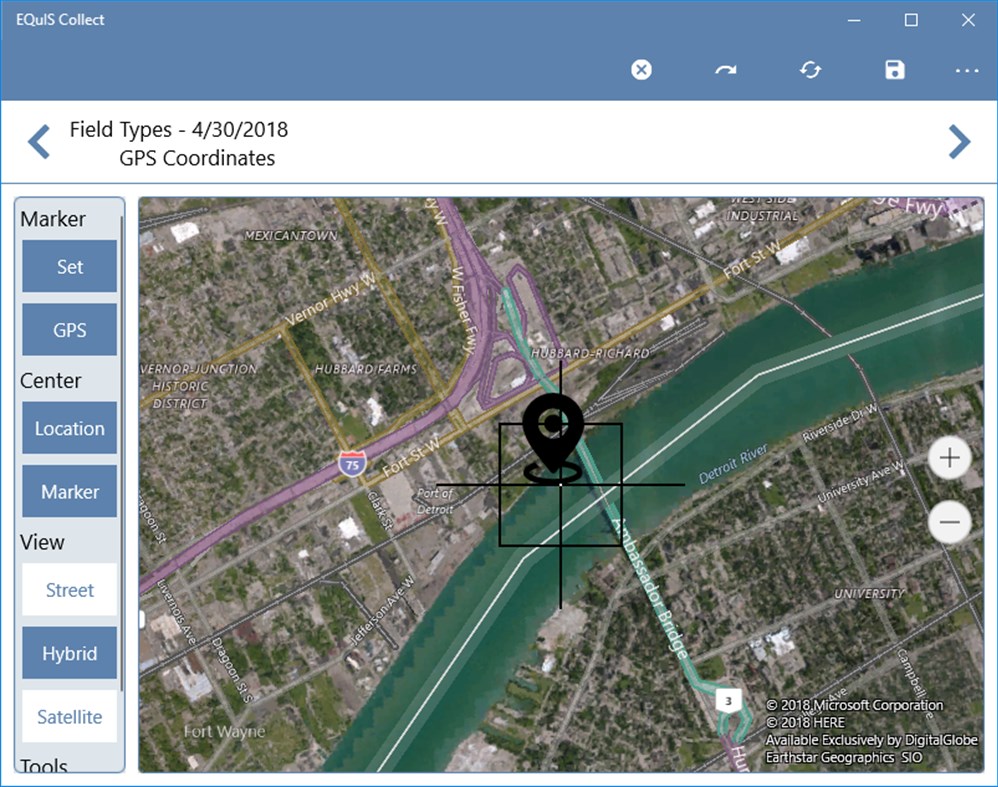The height and width of the screenshot is (787, 998).
Task: Maximize the EQuIS Collect window
Action: [x=911, y=20]
